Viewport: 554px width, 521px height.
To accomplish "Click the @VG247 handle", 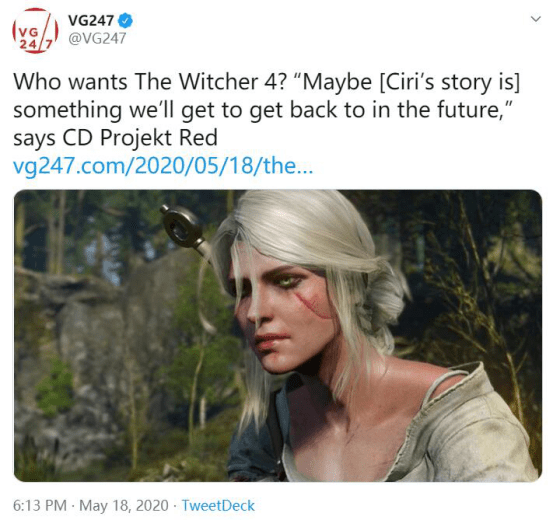I will [x=97, y=39].
